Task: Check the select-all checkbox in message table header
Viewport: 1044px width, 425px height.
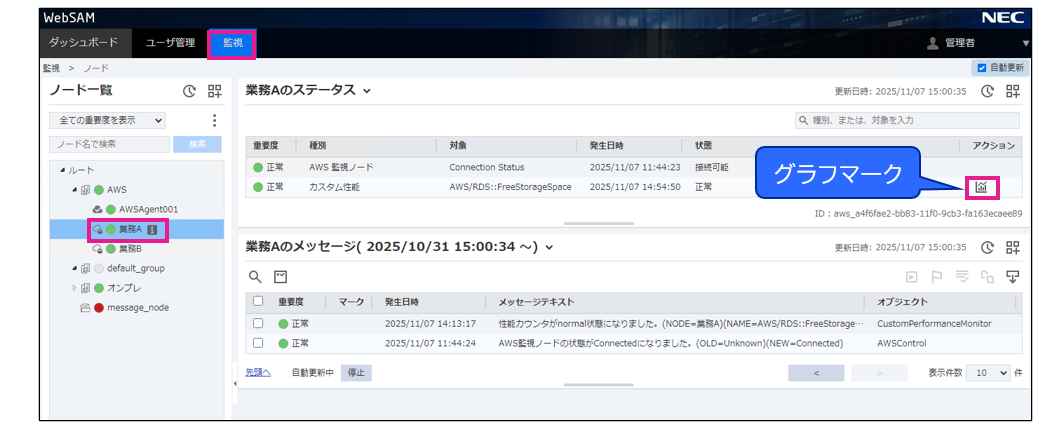Action: pyautogui.click(x=258, y=302)
